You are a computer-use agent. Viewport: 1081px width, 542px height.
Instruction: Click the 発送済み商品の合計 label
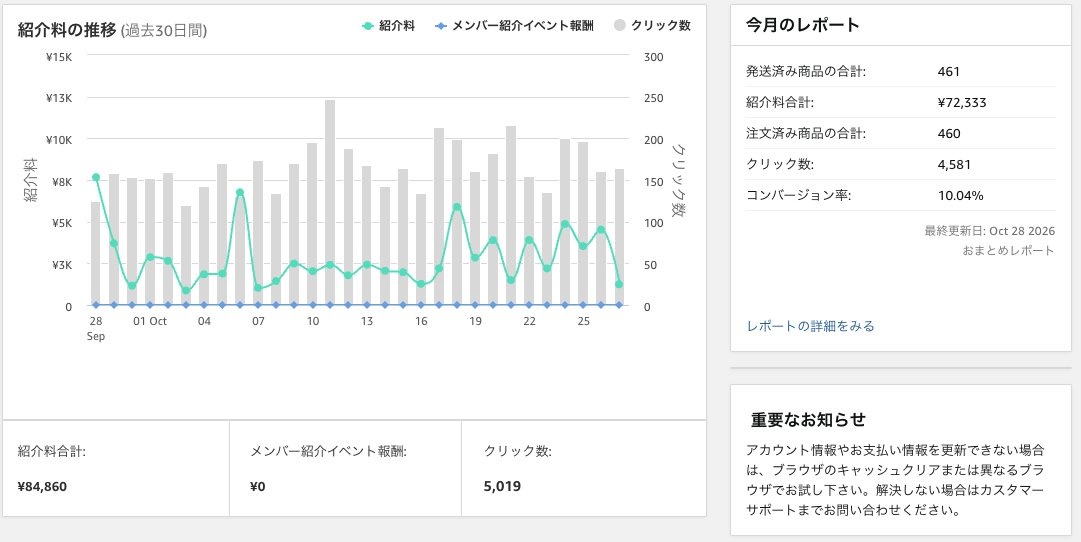coord(806,72)
